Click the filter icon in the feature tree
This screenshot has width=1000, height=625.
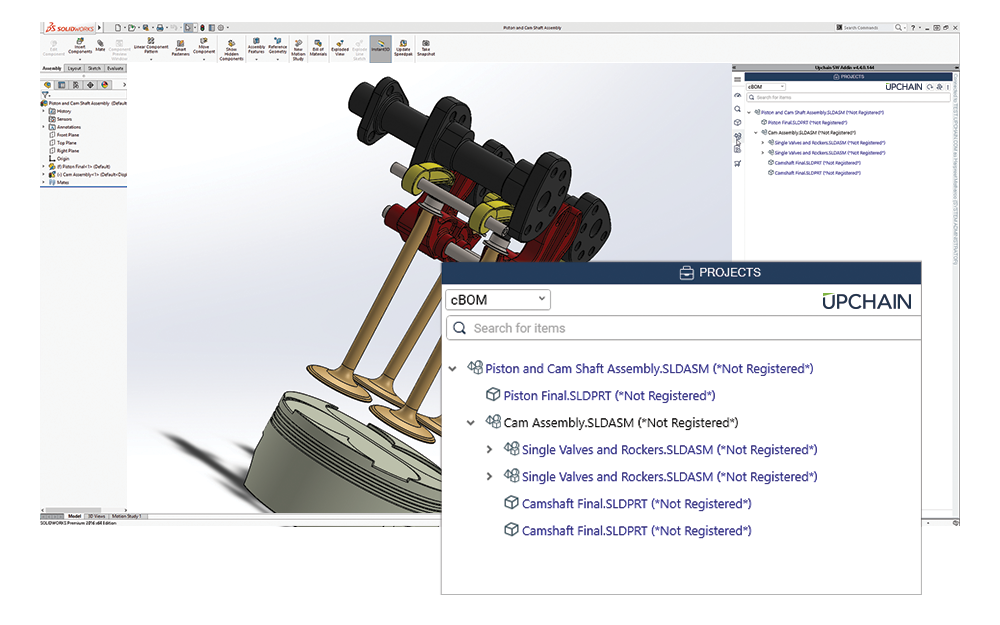[45, 94]
